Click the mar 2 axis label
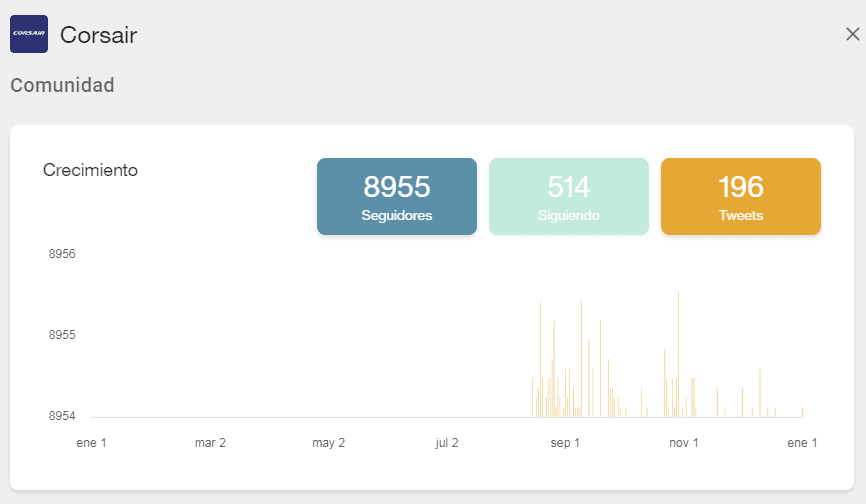The height and width of the screenshot is (504, 866). click(210, 443)
